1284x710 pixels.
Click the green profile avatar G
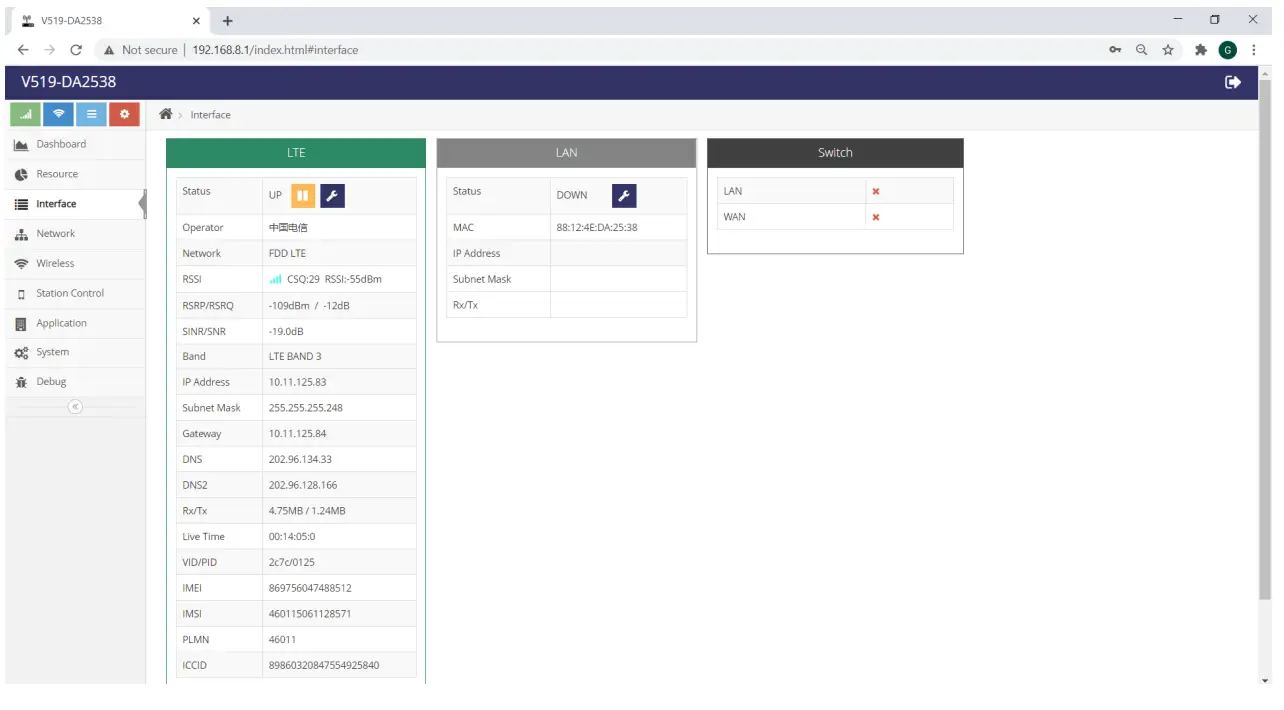pyautogui.click(x=1228, y=50)
